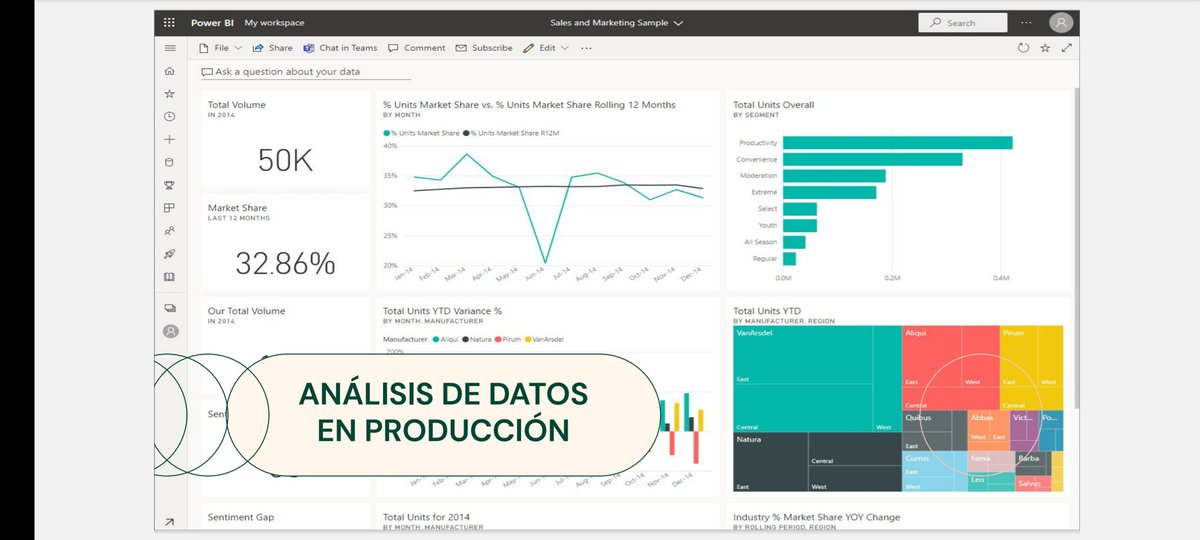Open the user account avatar
The image size is (1200, 540).
(1060, 22)
